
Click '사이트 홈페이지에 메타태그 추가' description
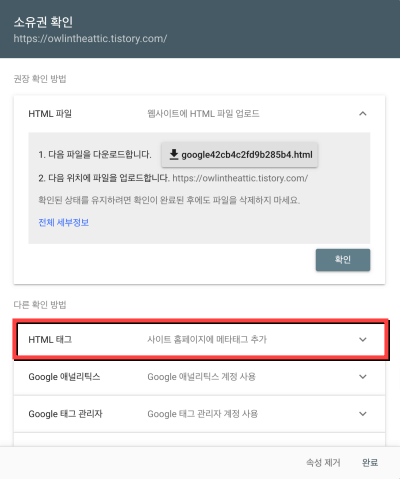(207, 340)
